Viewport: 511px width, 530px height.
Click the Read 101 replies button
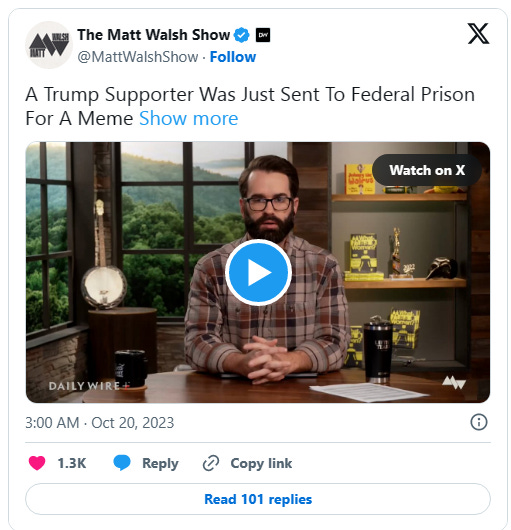click(258, 499)
